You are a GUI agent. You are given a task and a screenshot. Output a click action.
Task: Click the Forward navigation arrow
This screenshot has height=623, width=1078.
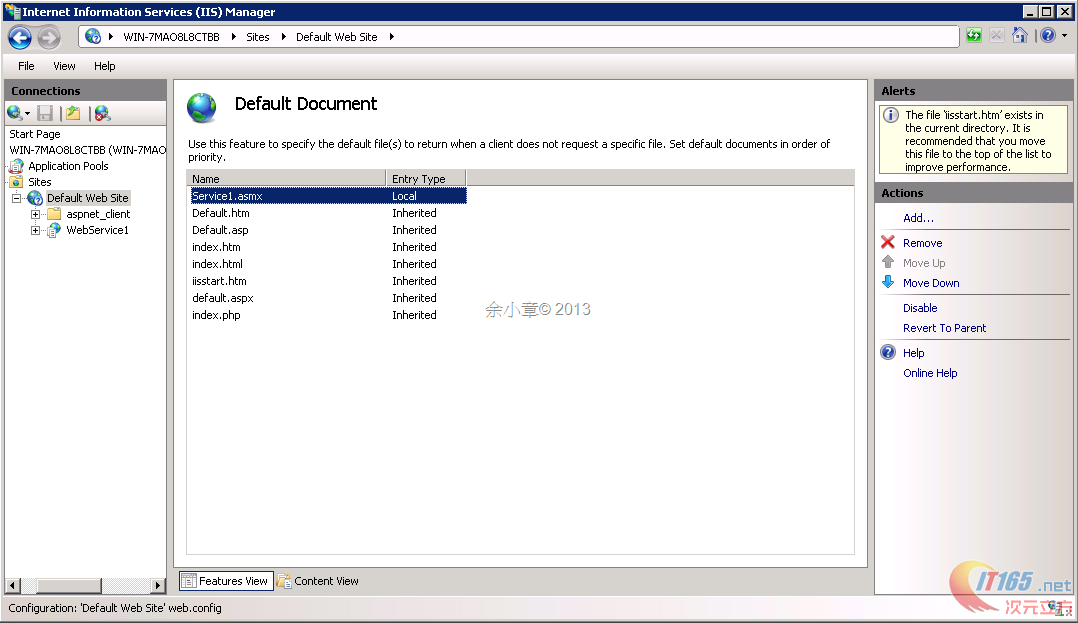(x=49, y=37)
